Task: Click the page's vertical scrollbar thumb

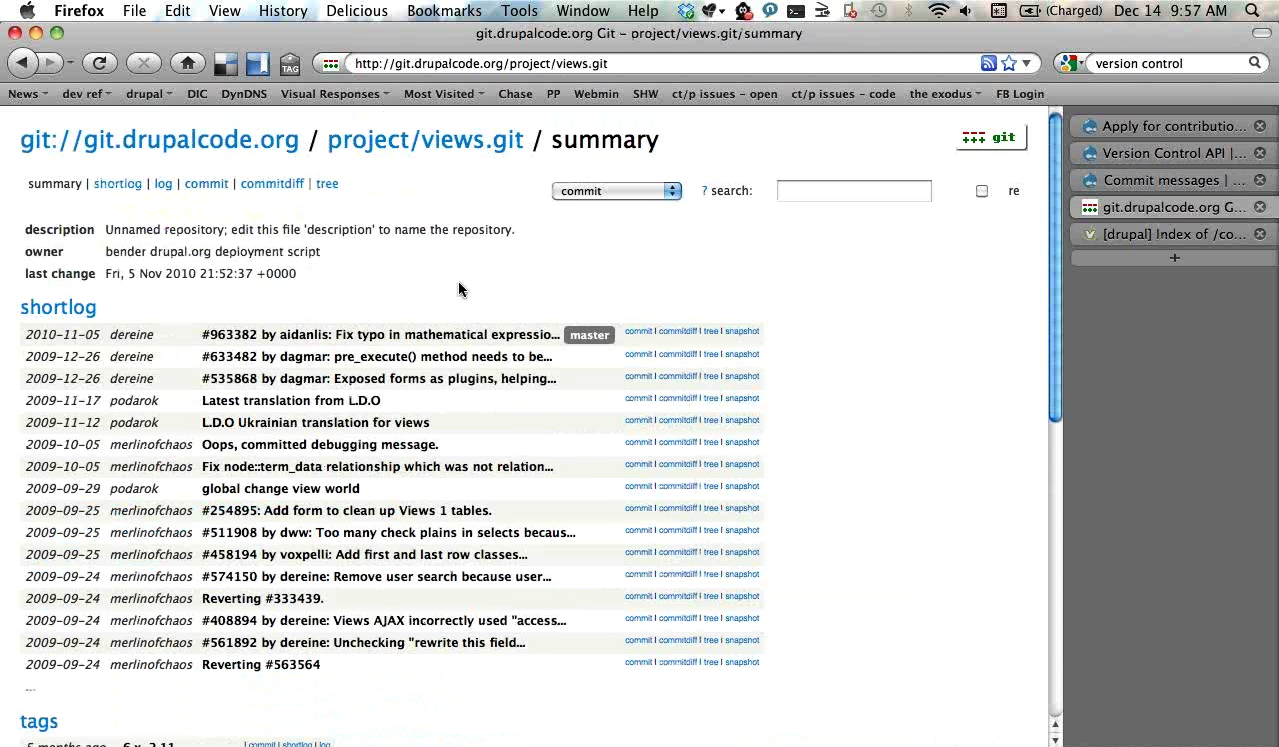Action: pyautogui.click(x=1055, y=267)
